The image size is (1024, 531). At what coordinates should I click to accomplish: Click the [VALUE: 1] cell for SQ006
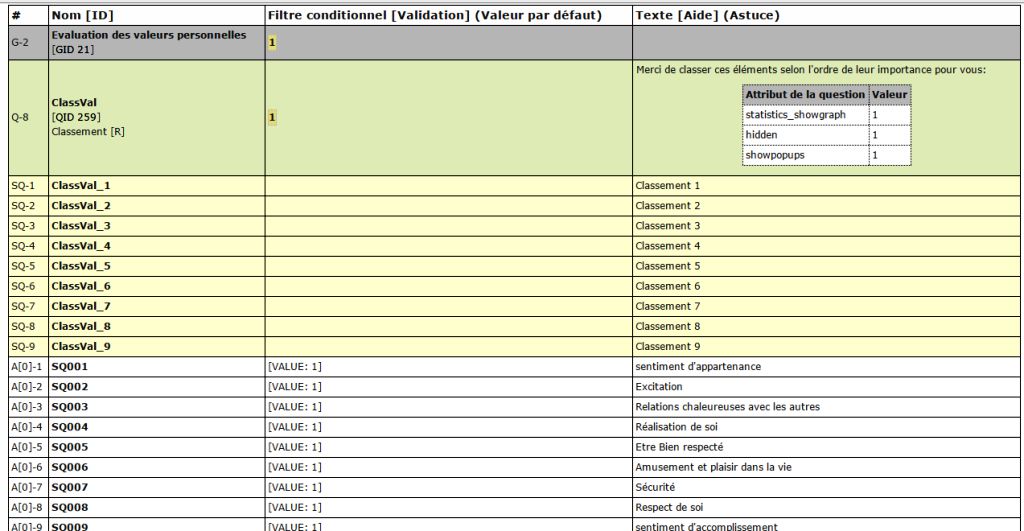(x=295, y=467)
